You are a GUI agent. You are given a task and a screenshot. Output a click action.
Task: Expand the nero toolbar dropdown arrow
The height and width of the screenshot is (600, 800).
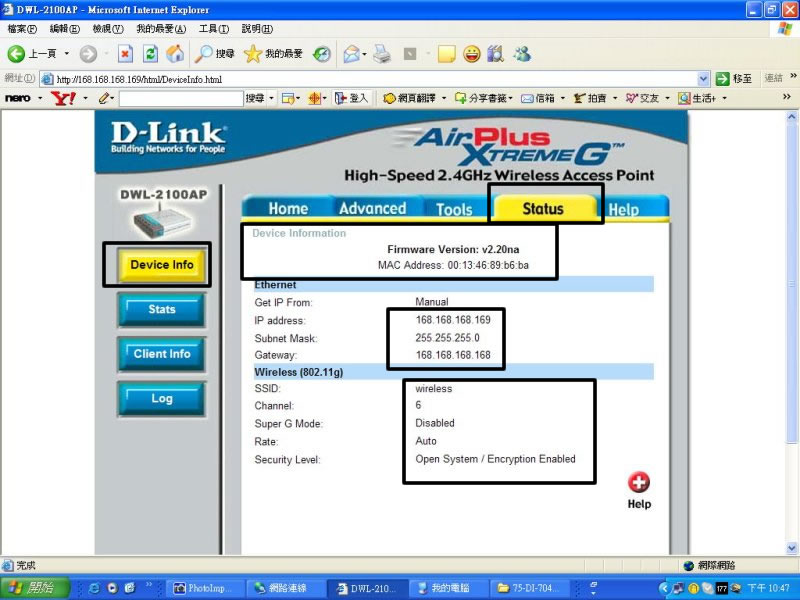40,98
